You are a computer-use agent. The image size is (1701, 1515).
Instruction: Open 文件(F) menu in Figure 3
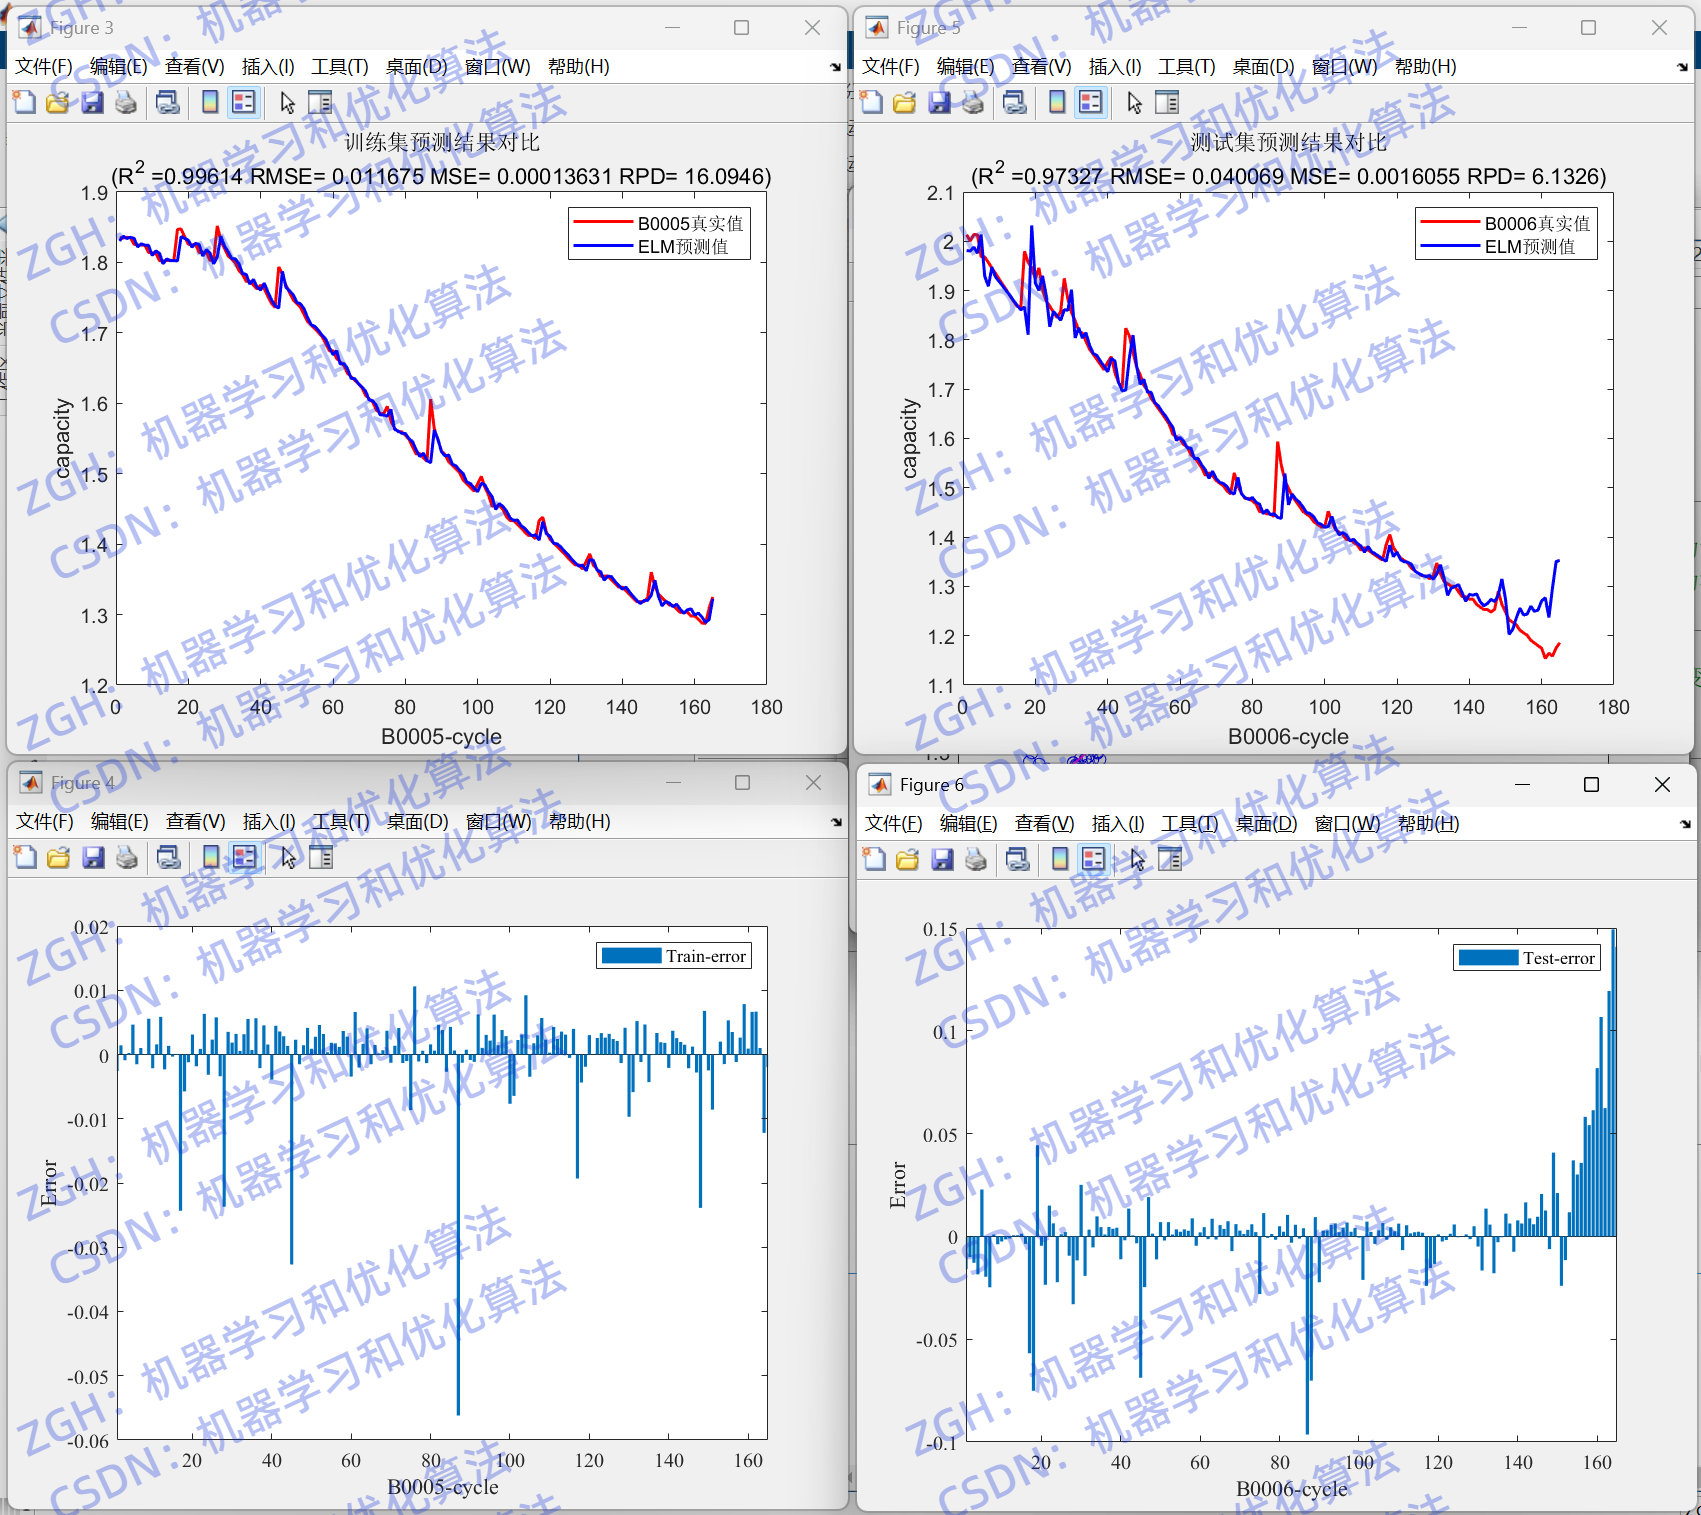[44, 66]
